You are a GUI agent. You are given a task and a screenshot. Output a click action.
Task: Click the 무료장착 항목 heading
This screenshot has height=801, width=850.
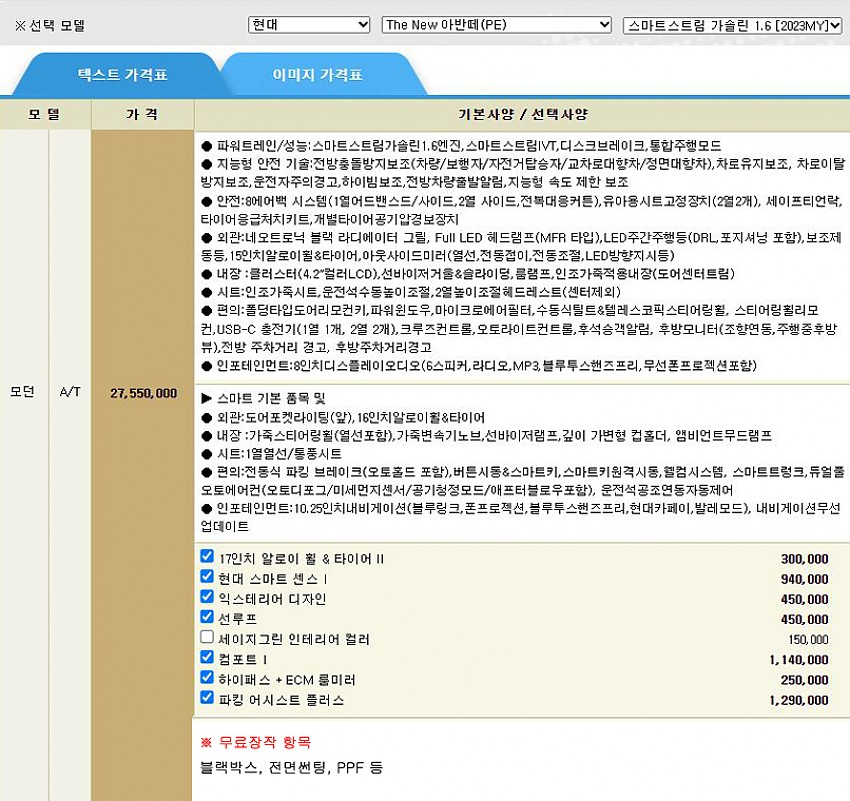point(256,742)
